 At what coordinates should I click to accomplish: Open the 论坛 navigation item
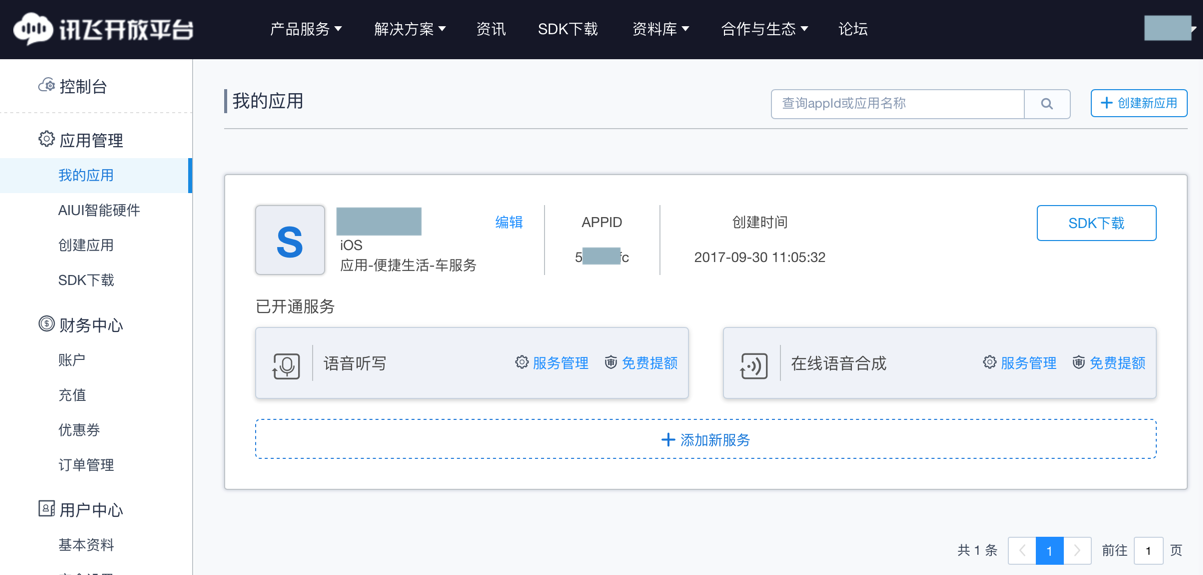(x=853, y=29)
